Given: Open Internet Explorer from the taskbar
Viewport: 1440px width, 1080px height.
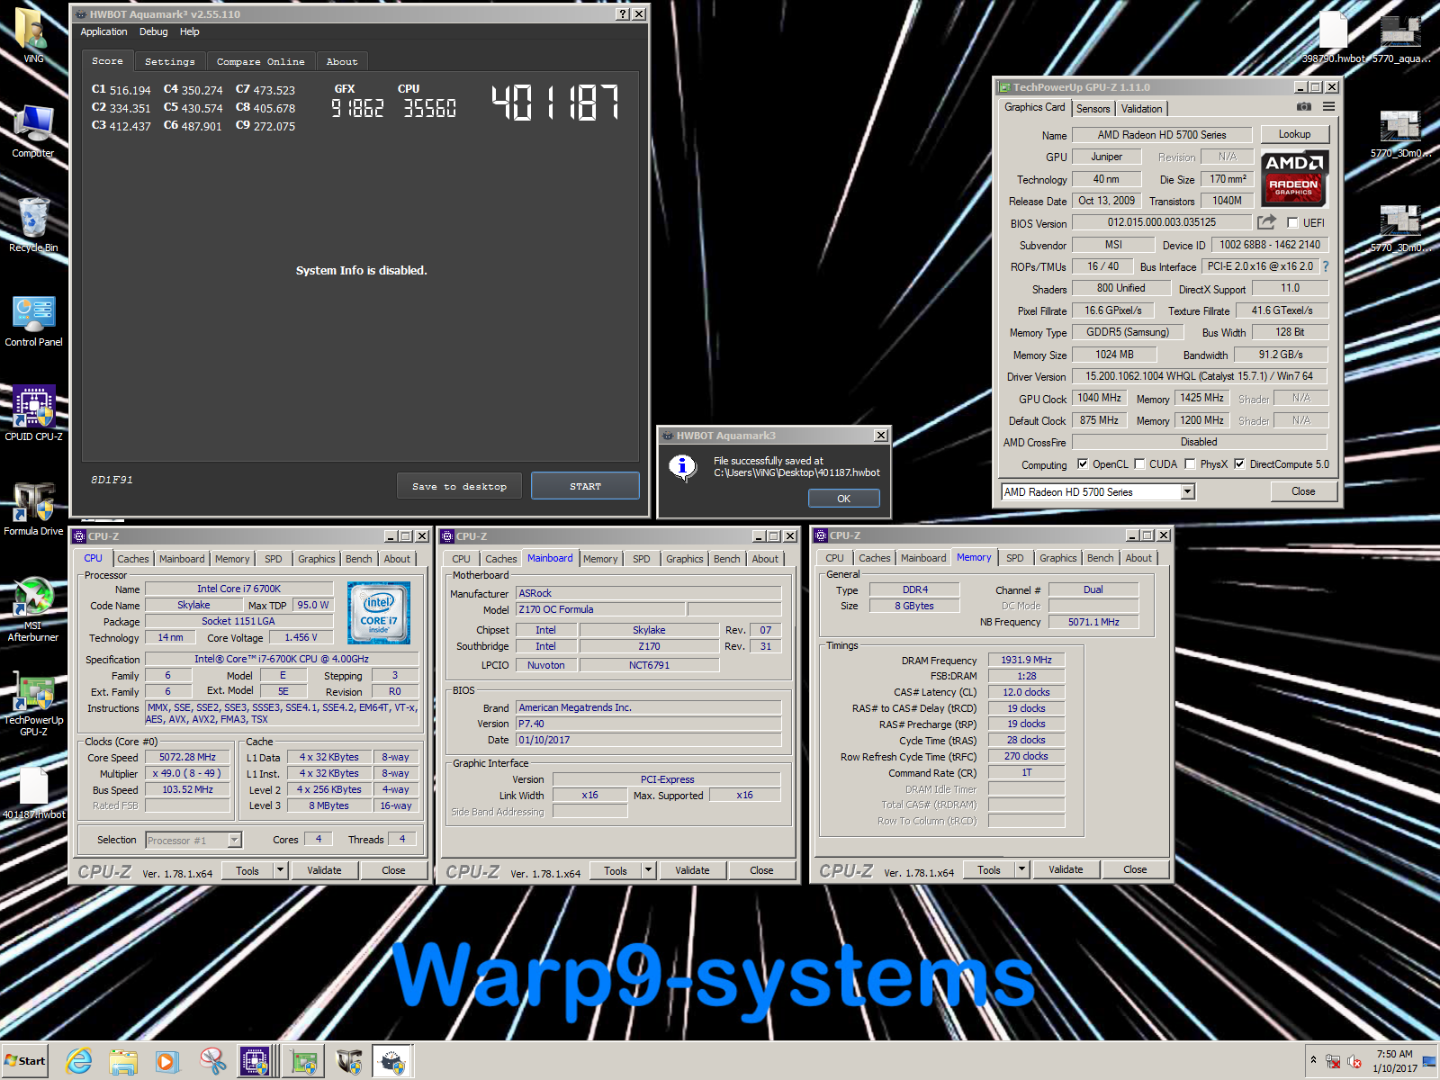Looking at the screenshot, I should [78, 1061].
